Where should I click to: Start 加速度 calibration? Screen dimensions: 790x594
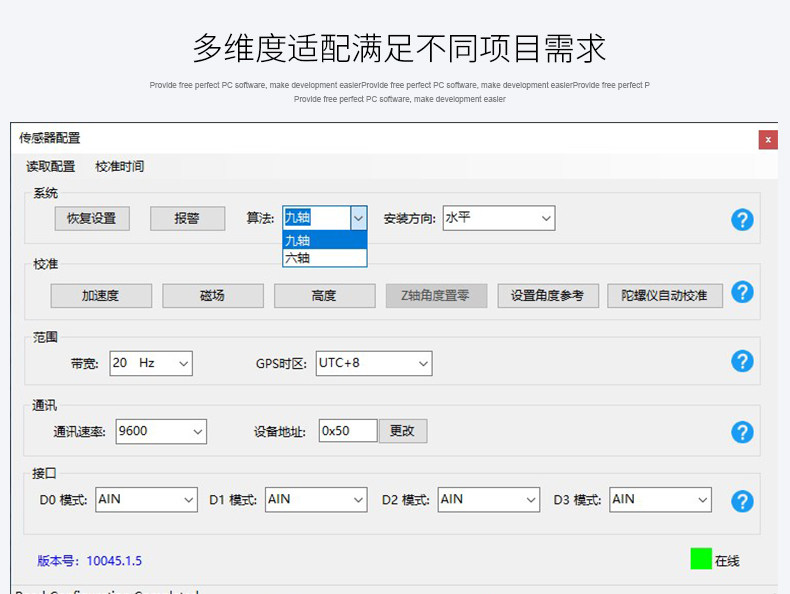pos(101,296)
